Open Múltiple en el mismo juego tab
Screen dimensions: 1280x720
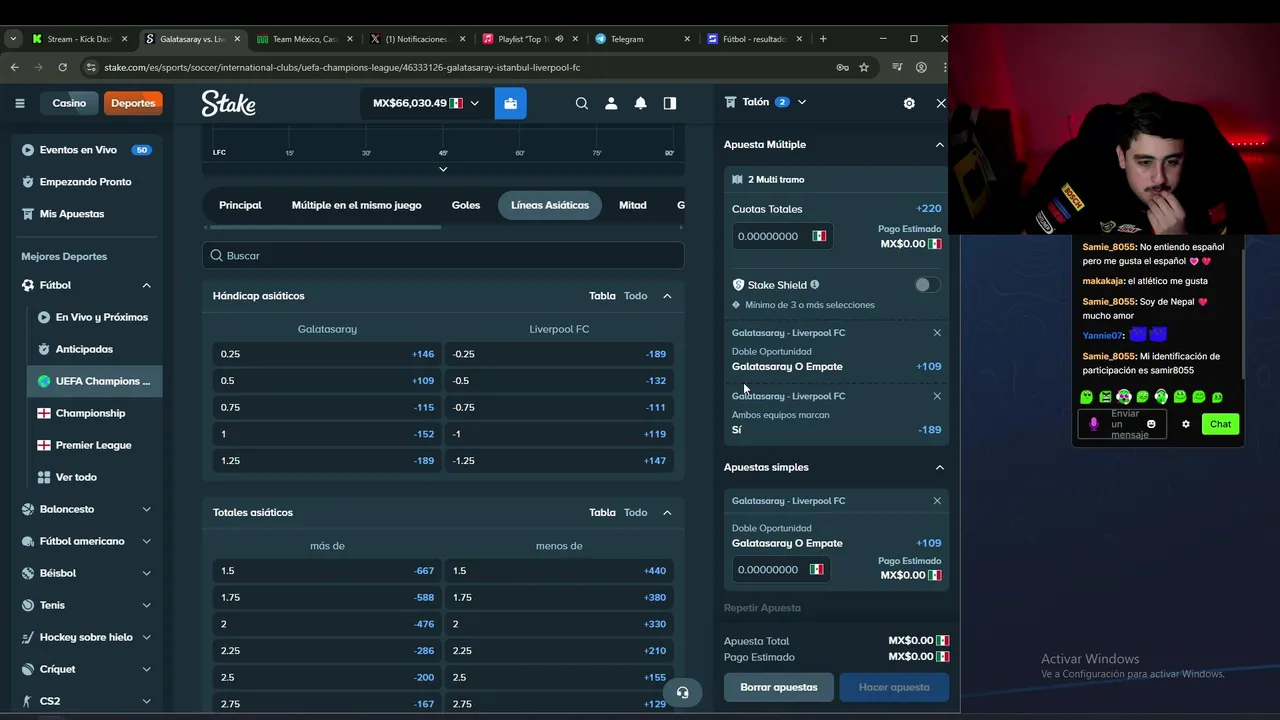pos(357,205)
